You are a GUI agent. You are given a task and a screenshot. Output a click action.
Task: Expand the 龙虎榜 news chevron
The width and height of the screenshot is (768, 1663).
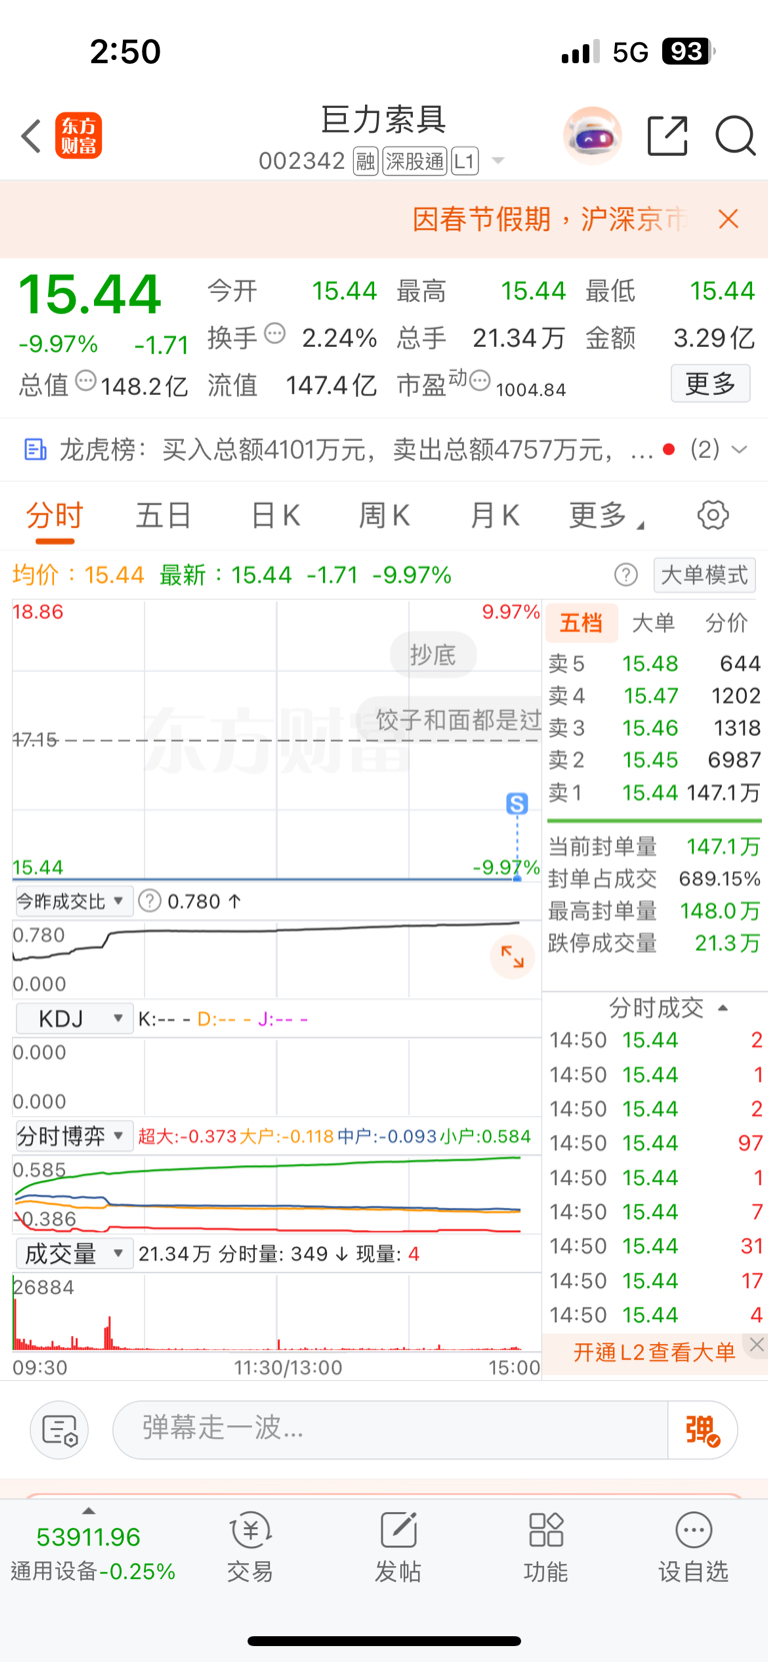coord(740,450)
